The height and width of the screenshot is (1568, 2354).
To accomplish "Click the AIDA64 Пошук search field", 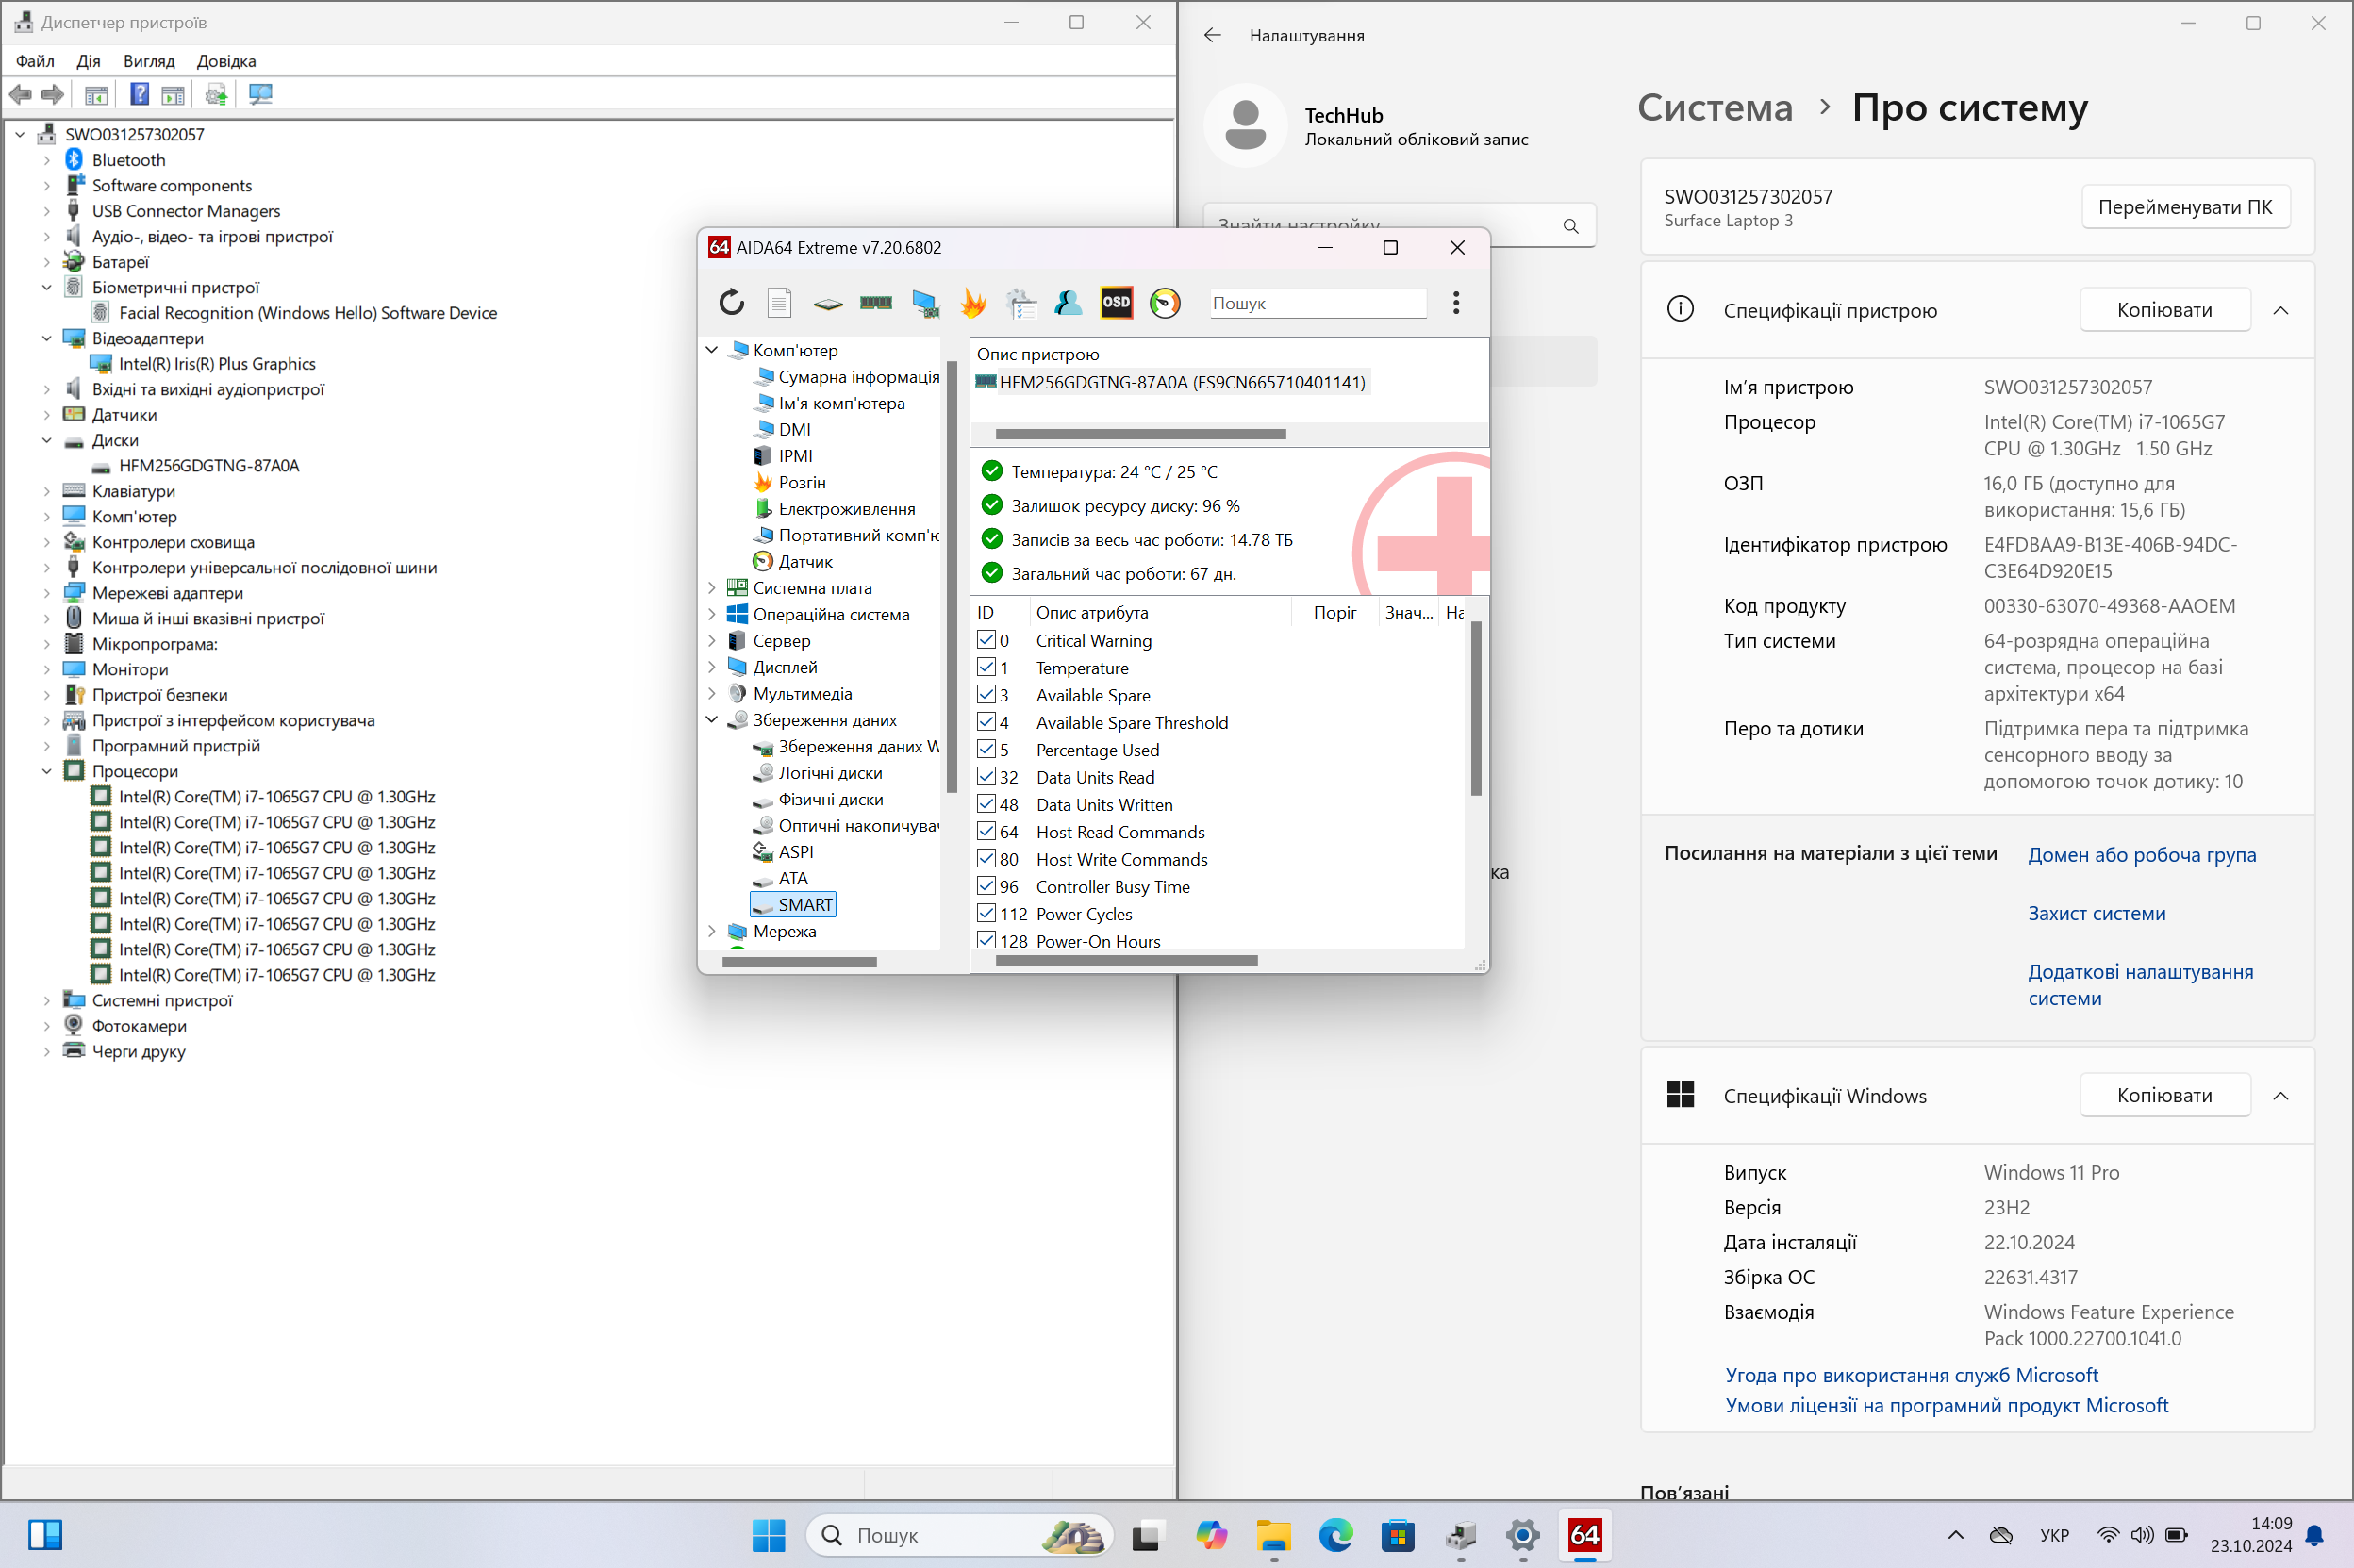I will pyautogui.click(x=1318, y=303).
